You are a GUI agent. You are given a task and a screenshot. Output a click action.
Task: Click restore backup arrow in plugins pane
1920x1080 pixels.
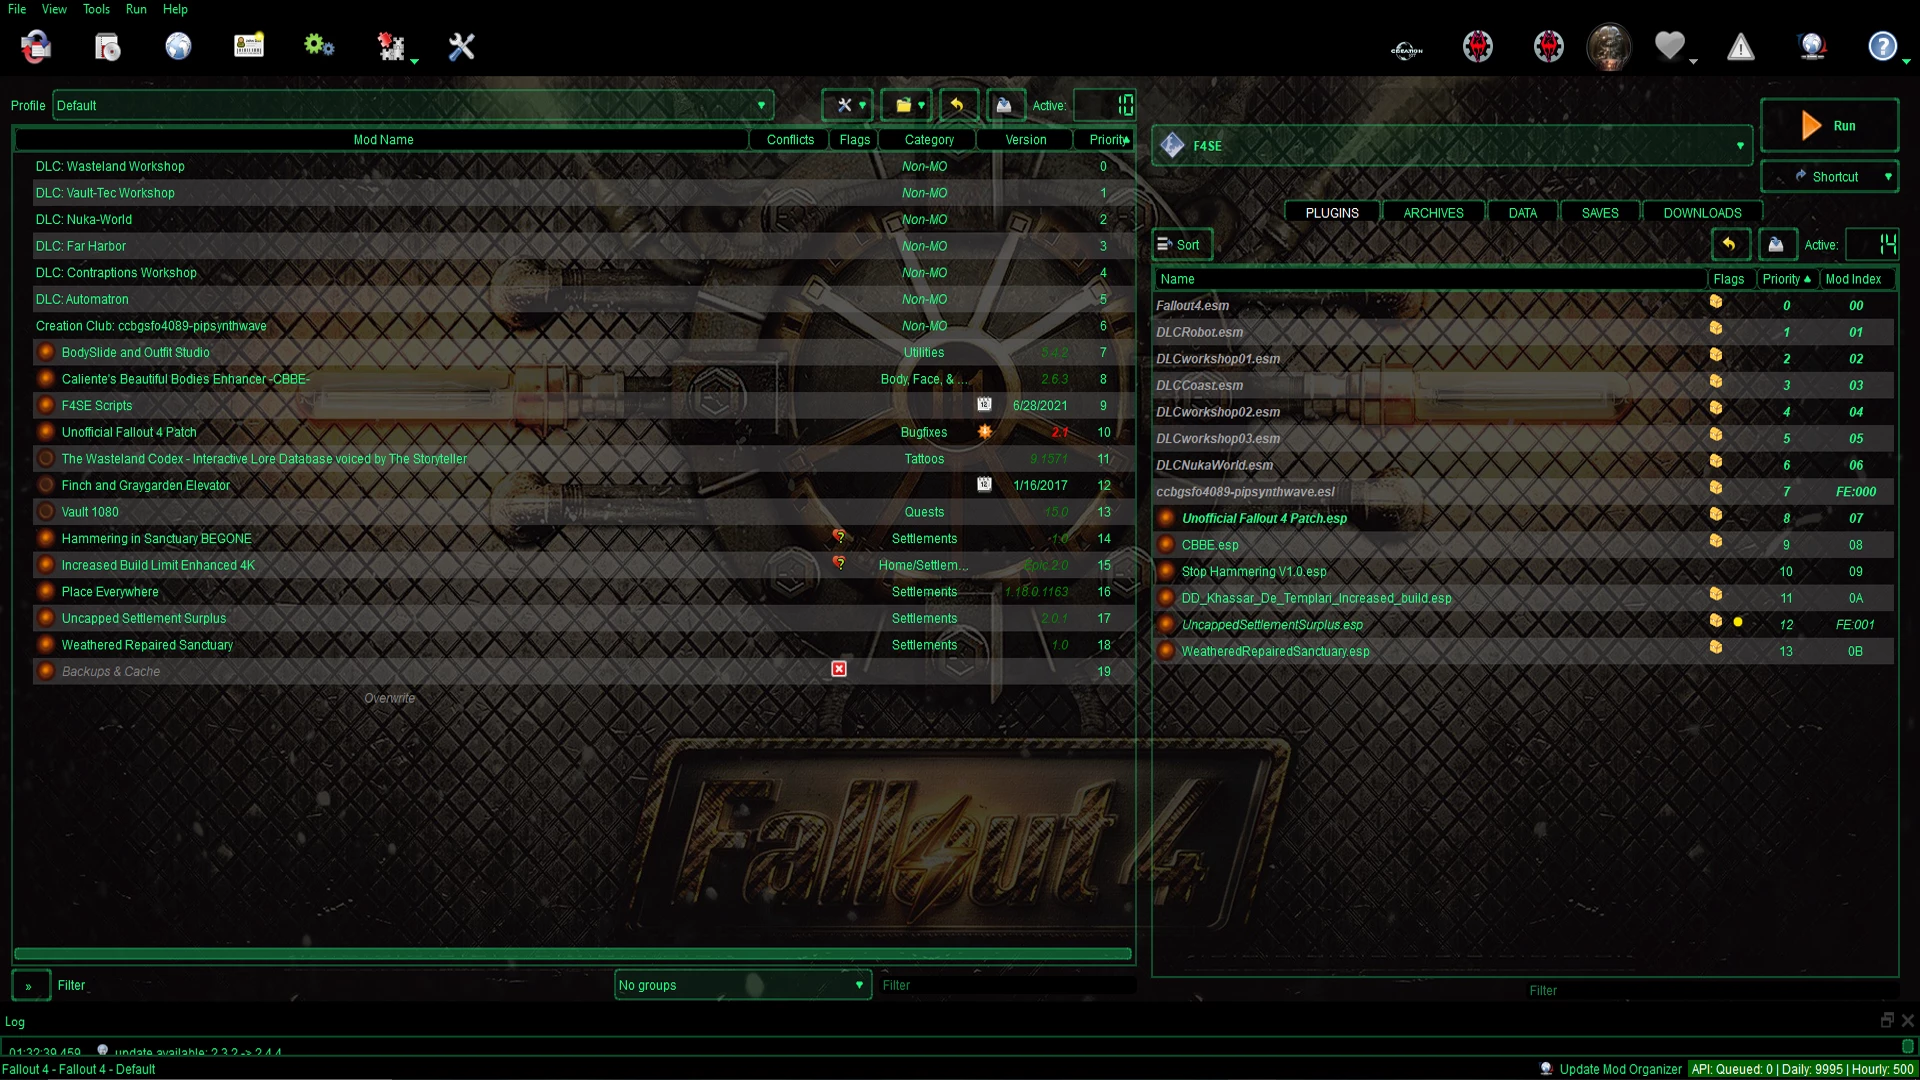point(1730,244)
